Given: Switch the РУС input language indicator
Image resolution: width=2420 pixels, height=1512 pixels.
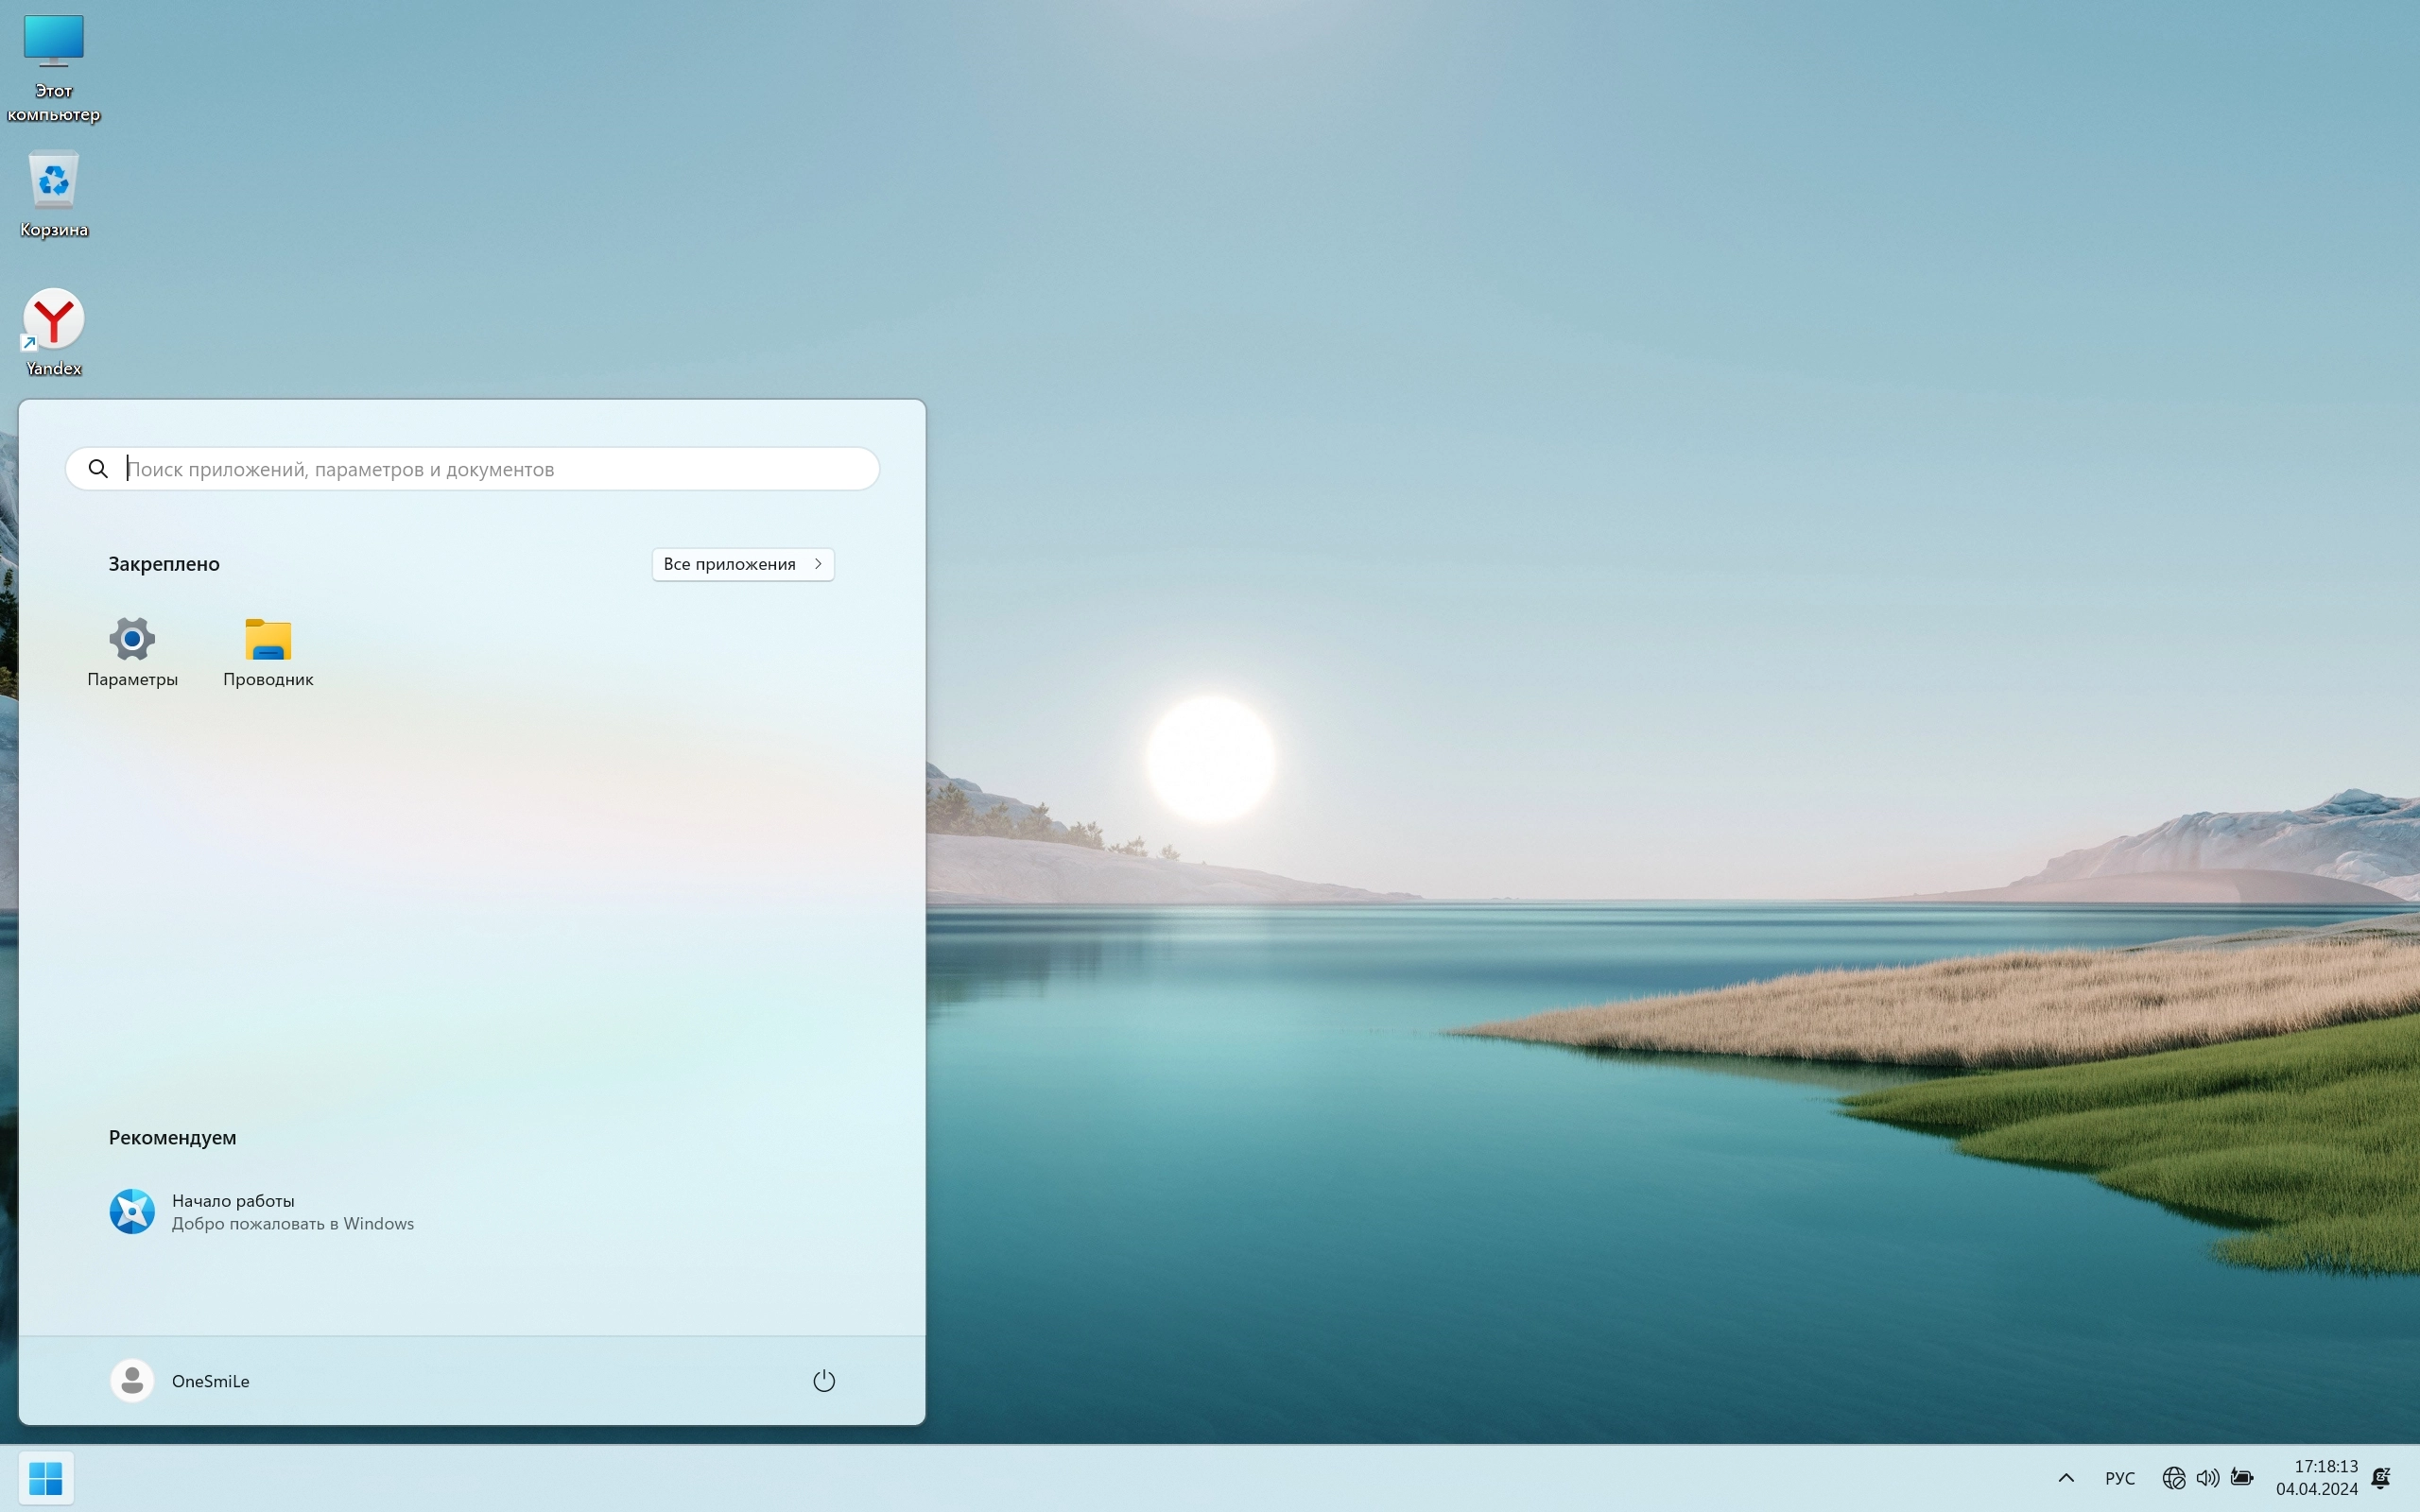Looking at the screenshot, I should [2119, 1477].
